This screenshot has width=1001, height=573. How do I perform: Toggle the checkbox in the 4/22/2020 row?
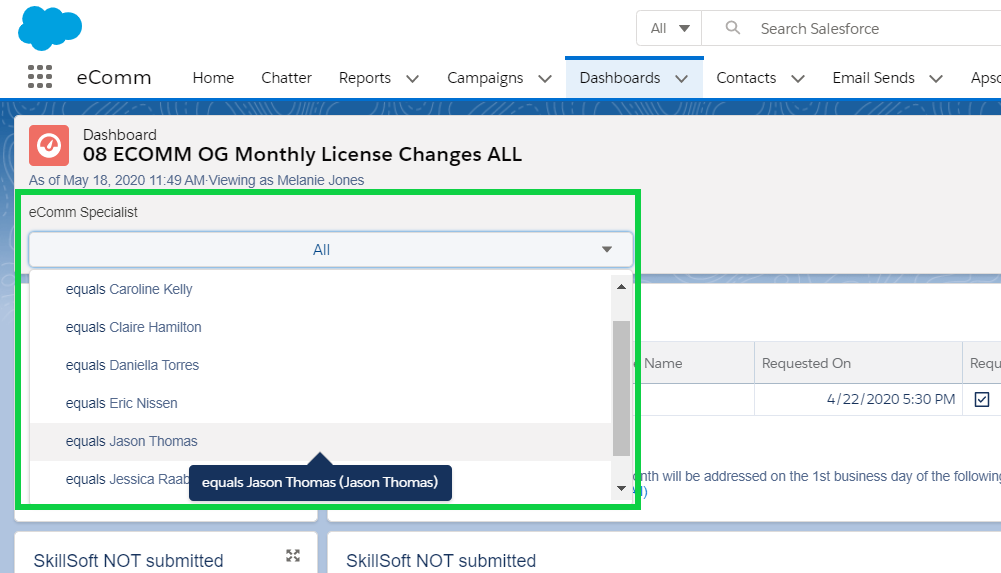point(982,399)
